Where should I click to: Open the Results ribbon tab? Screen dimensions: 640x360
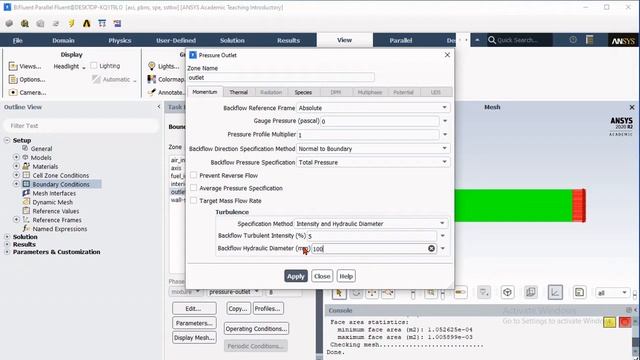288,40
